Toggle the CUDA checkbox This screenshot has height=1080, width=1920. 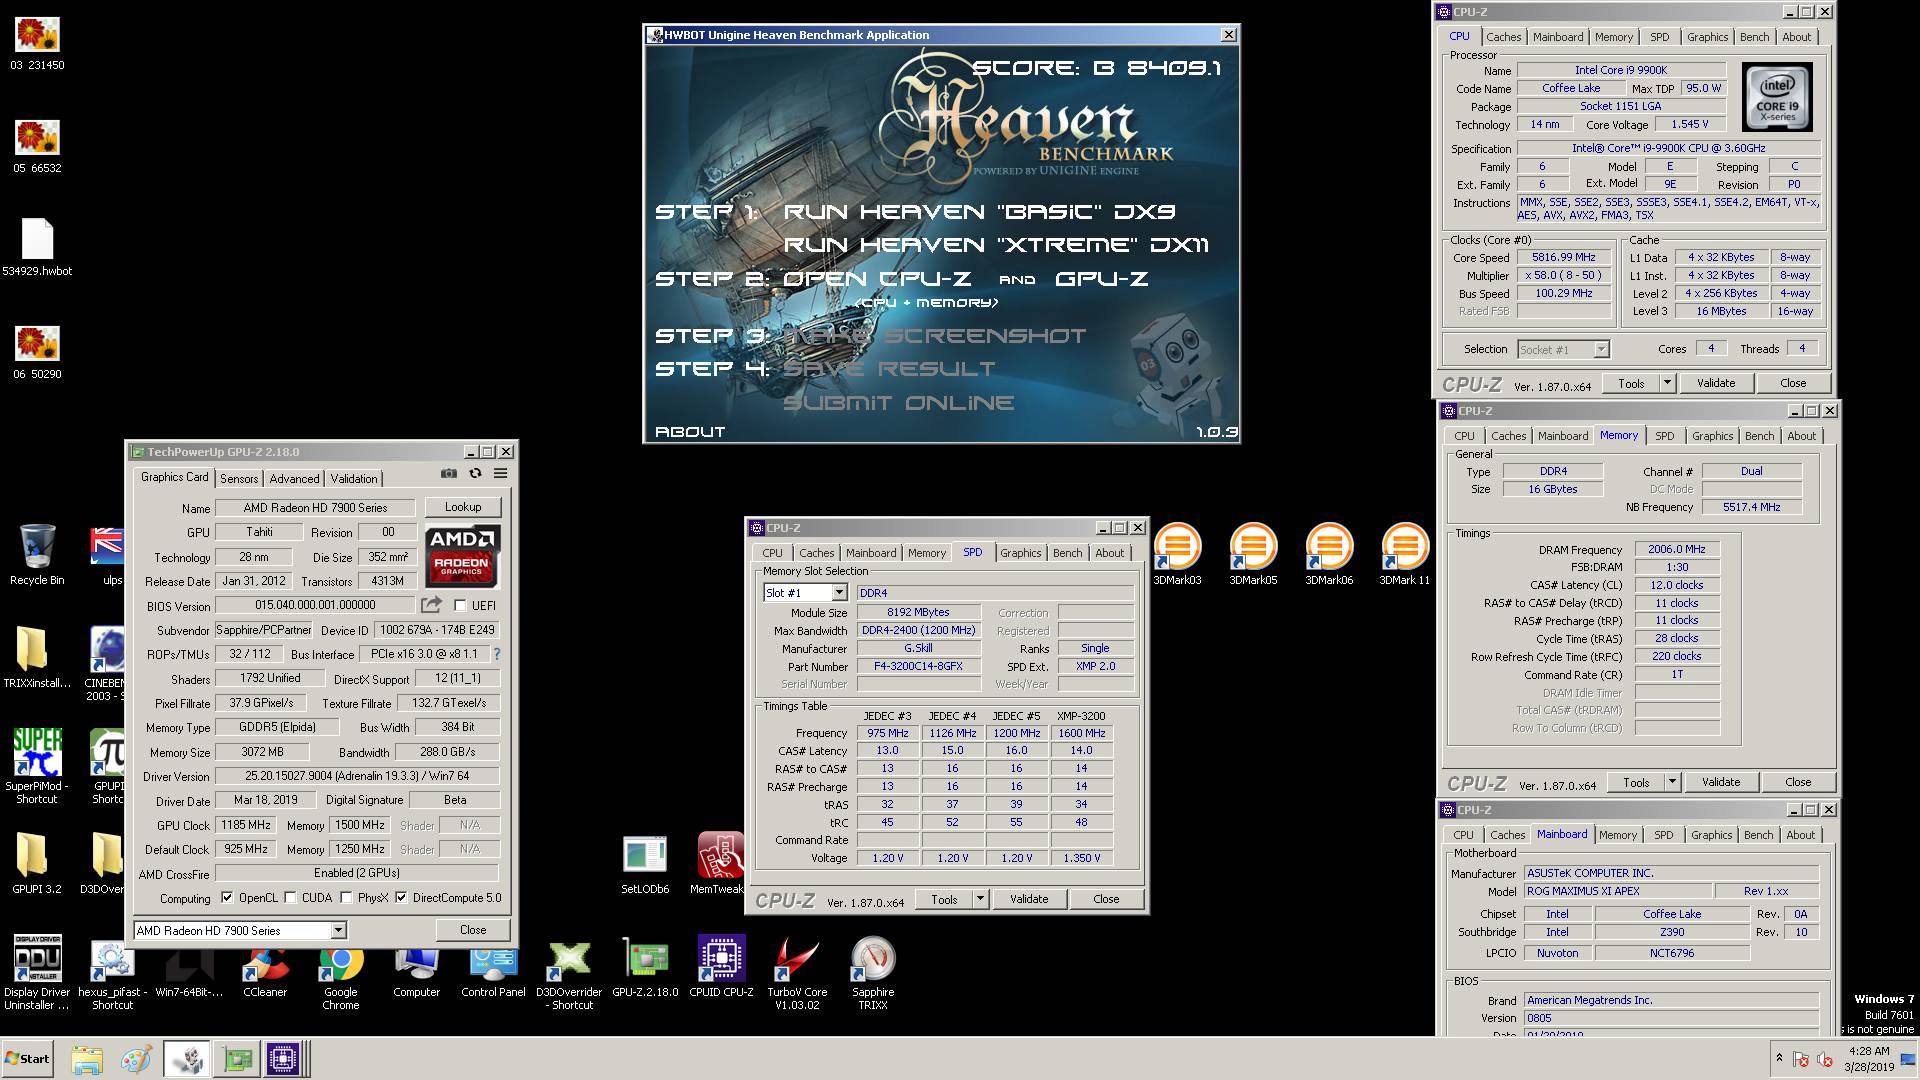point(290,898)
